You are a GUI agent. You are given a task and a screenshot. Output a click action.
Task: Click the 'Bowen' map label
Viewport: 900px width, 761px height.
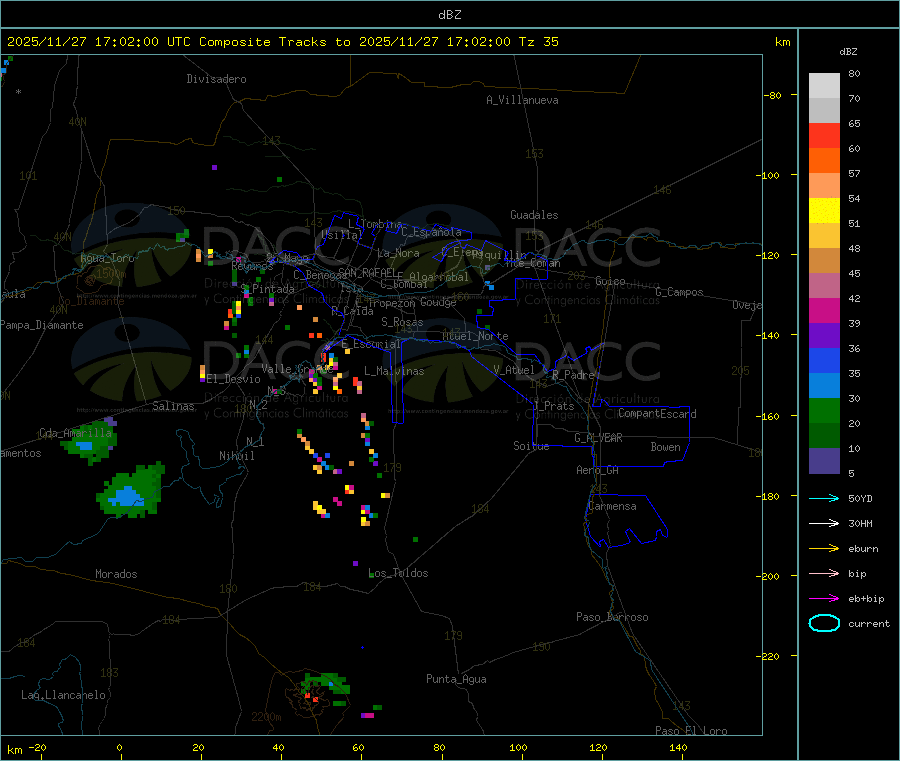pos(666,447)
